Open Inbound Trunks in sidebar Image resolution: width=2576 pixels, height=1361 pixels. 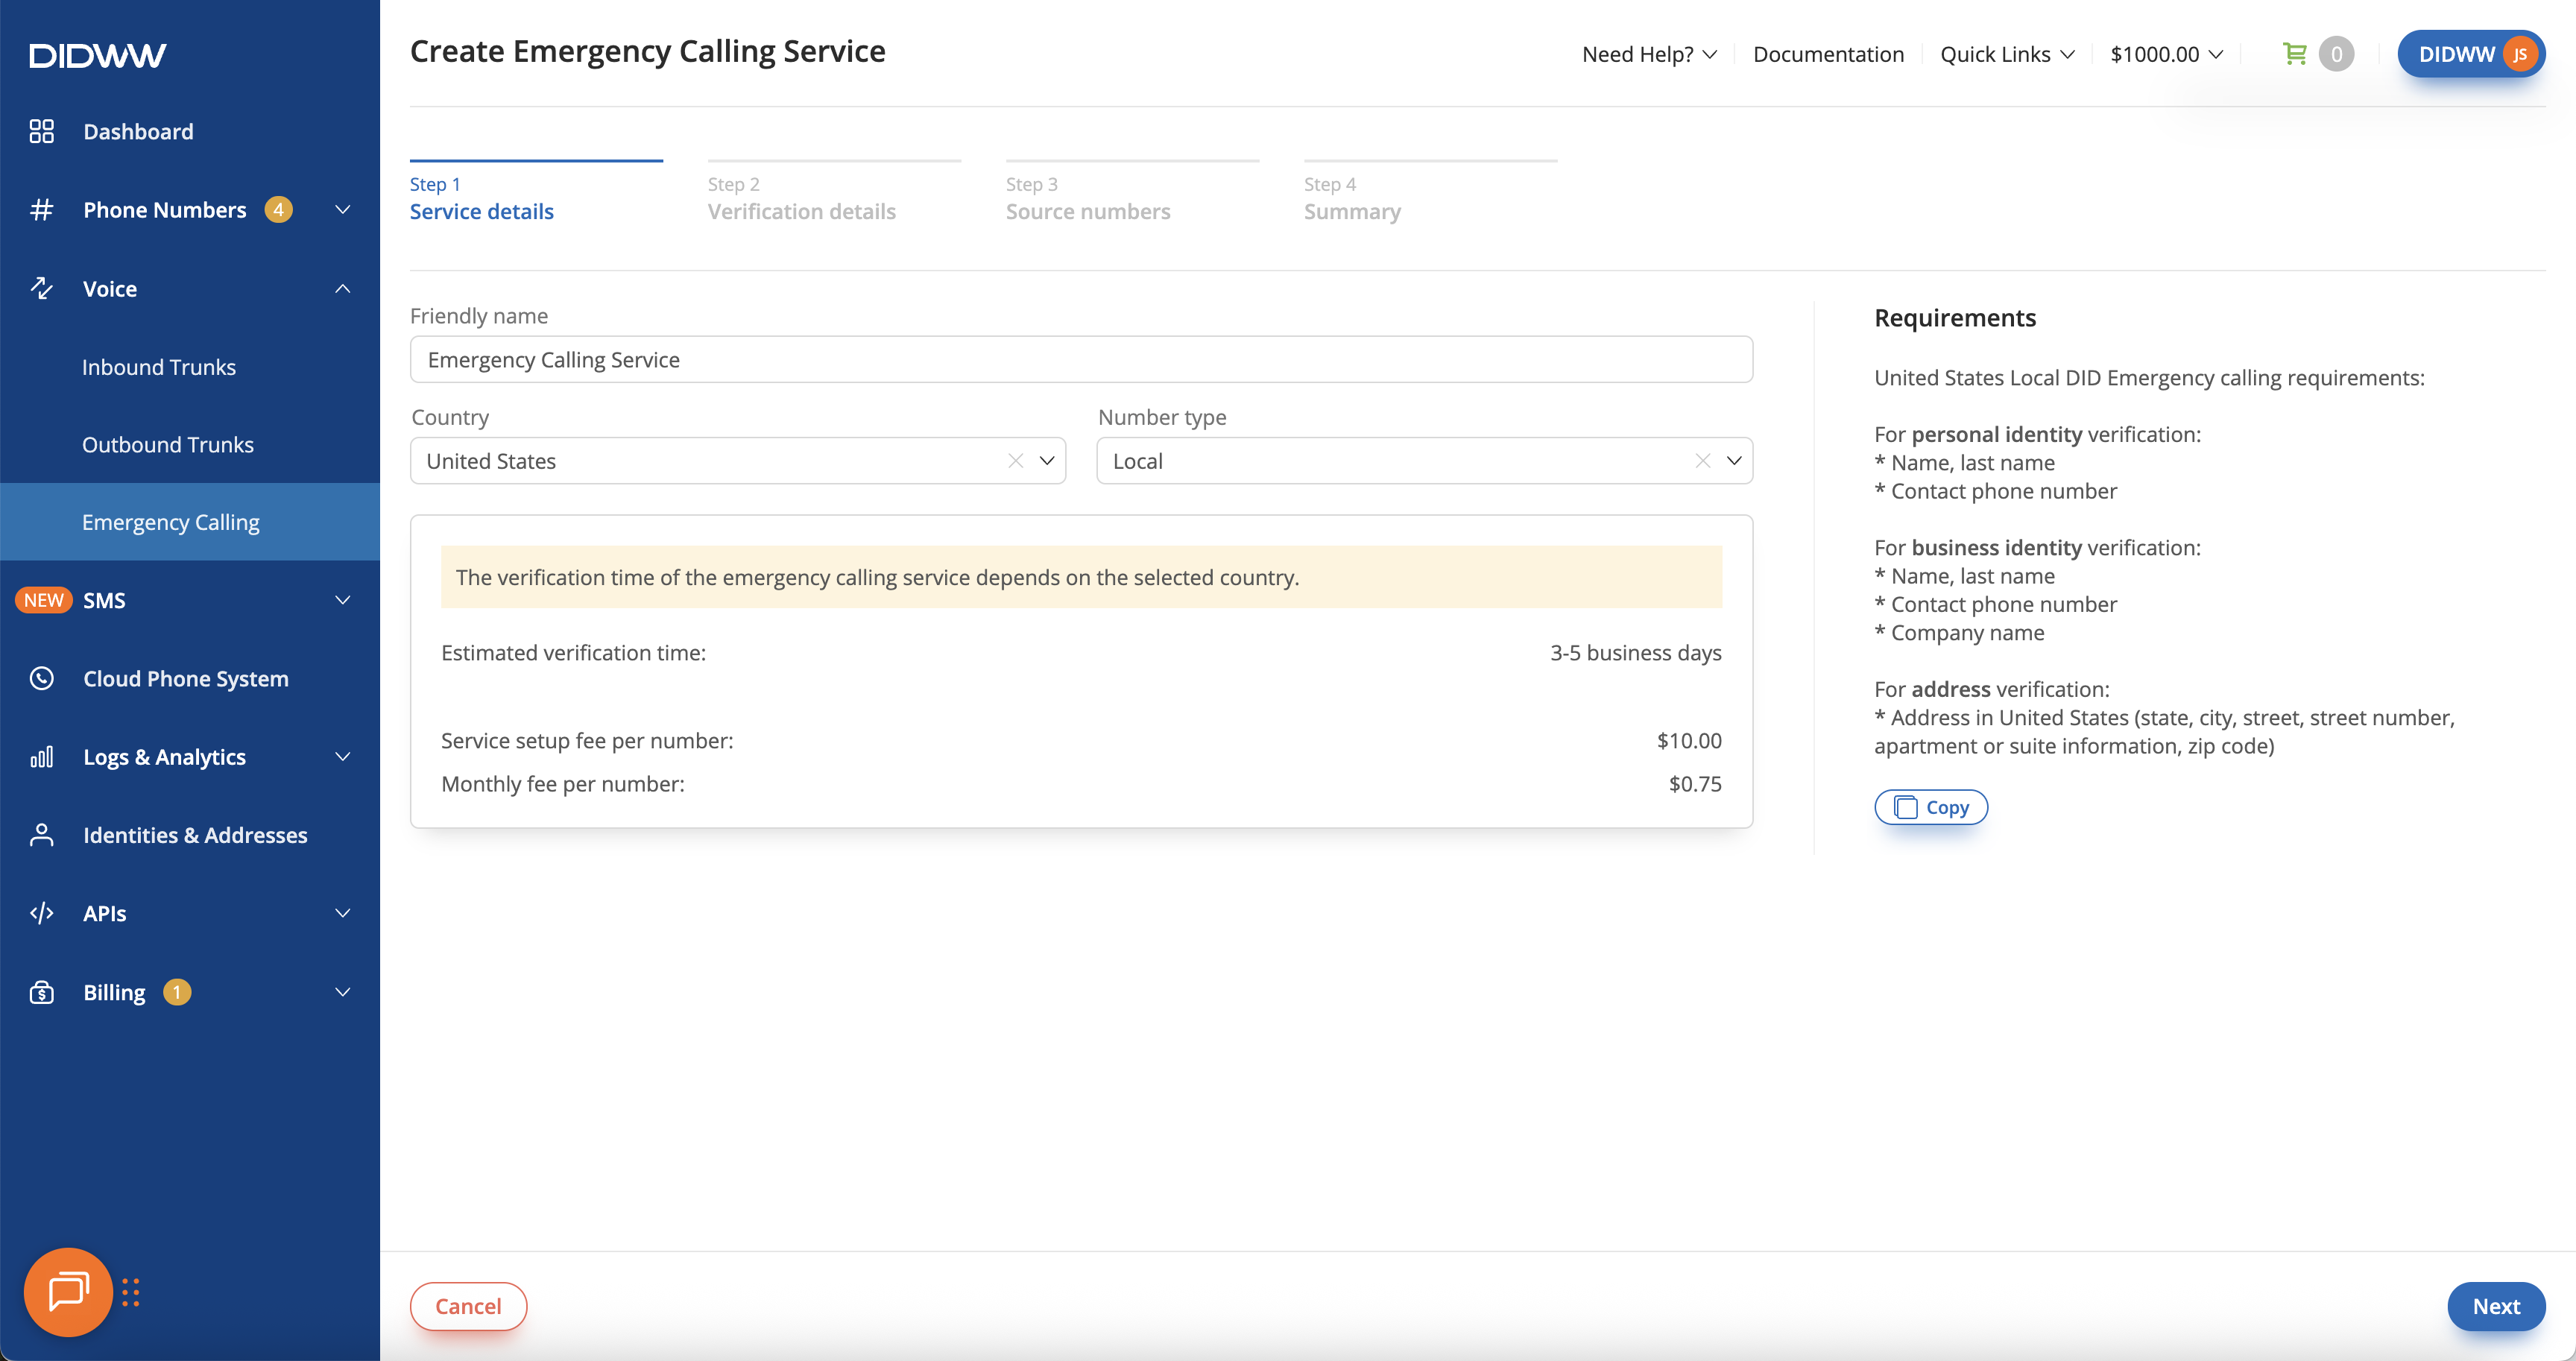pyautogui.click(x=159, y=367)
